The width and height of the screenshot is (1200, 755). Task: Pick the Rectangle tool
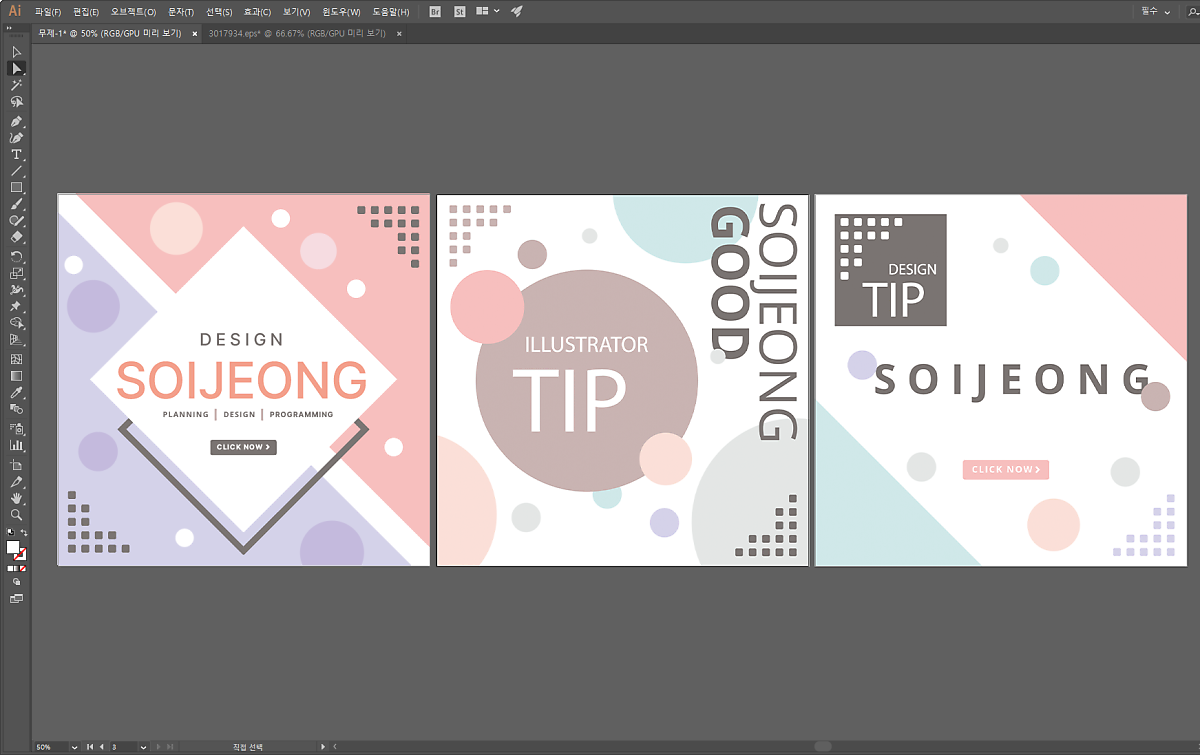coord(16,187)
